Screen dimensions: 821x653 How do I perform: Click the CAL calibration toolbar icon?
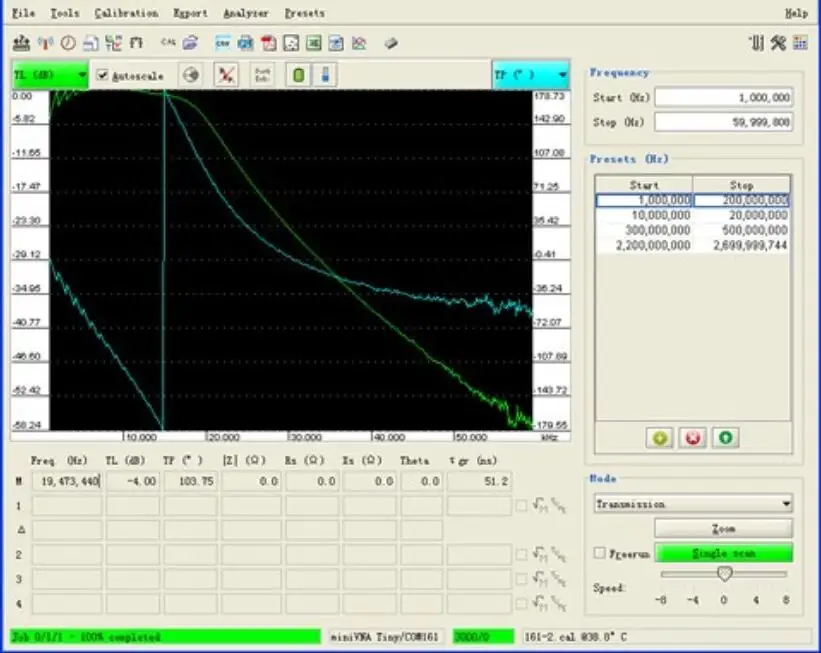coord(168,42)
